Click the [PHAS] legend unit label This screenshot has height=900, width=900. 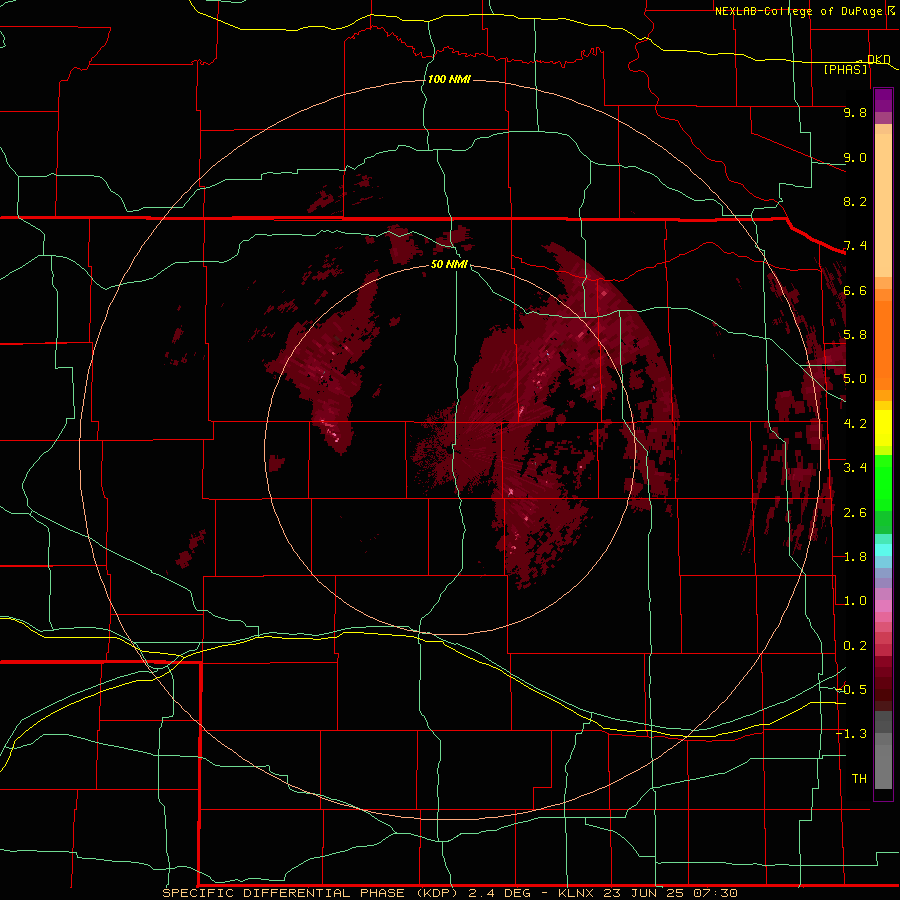point(845,69)
